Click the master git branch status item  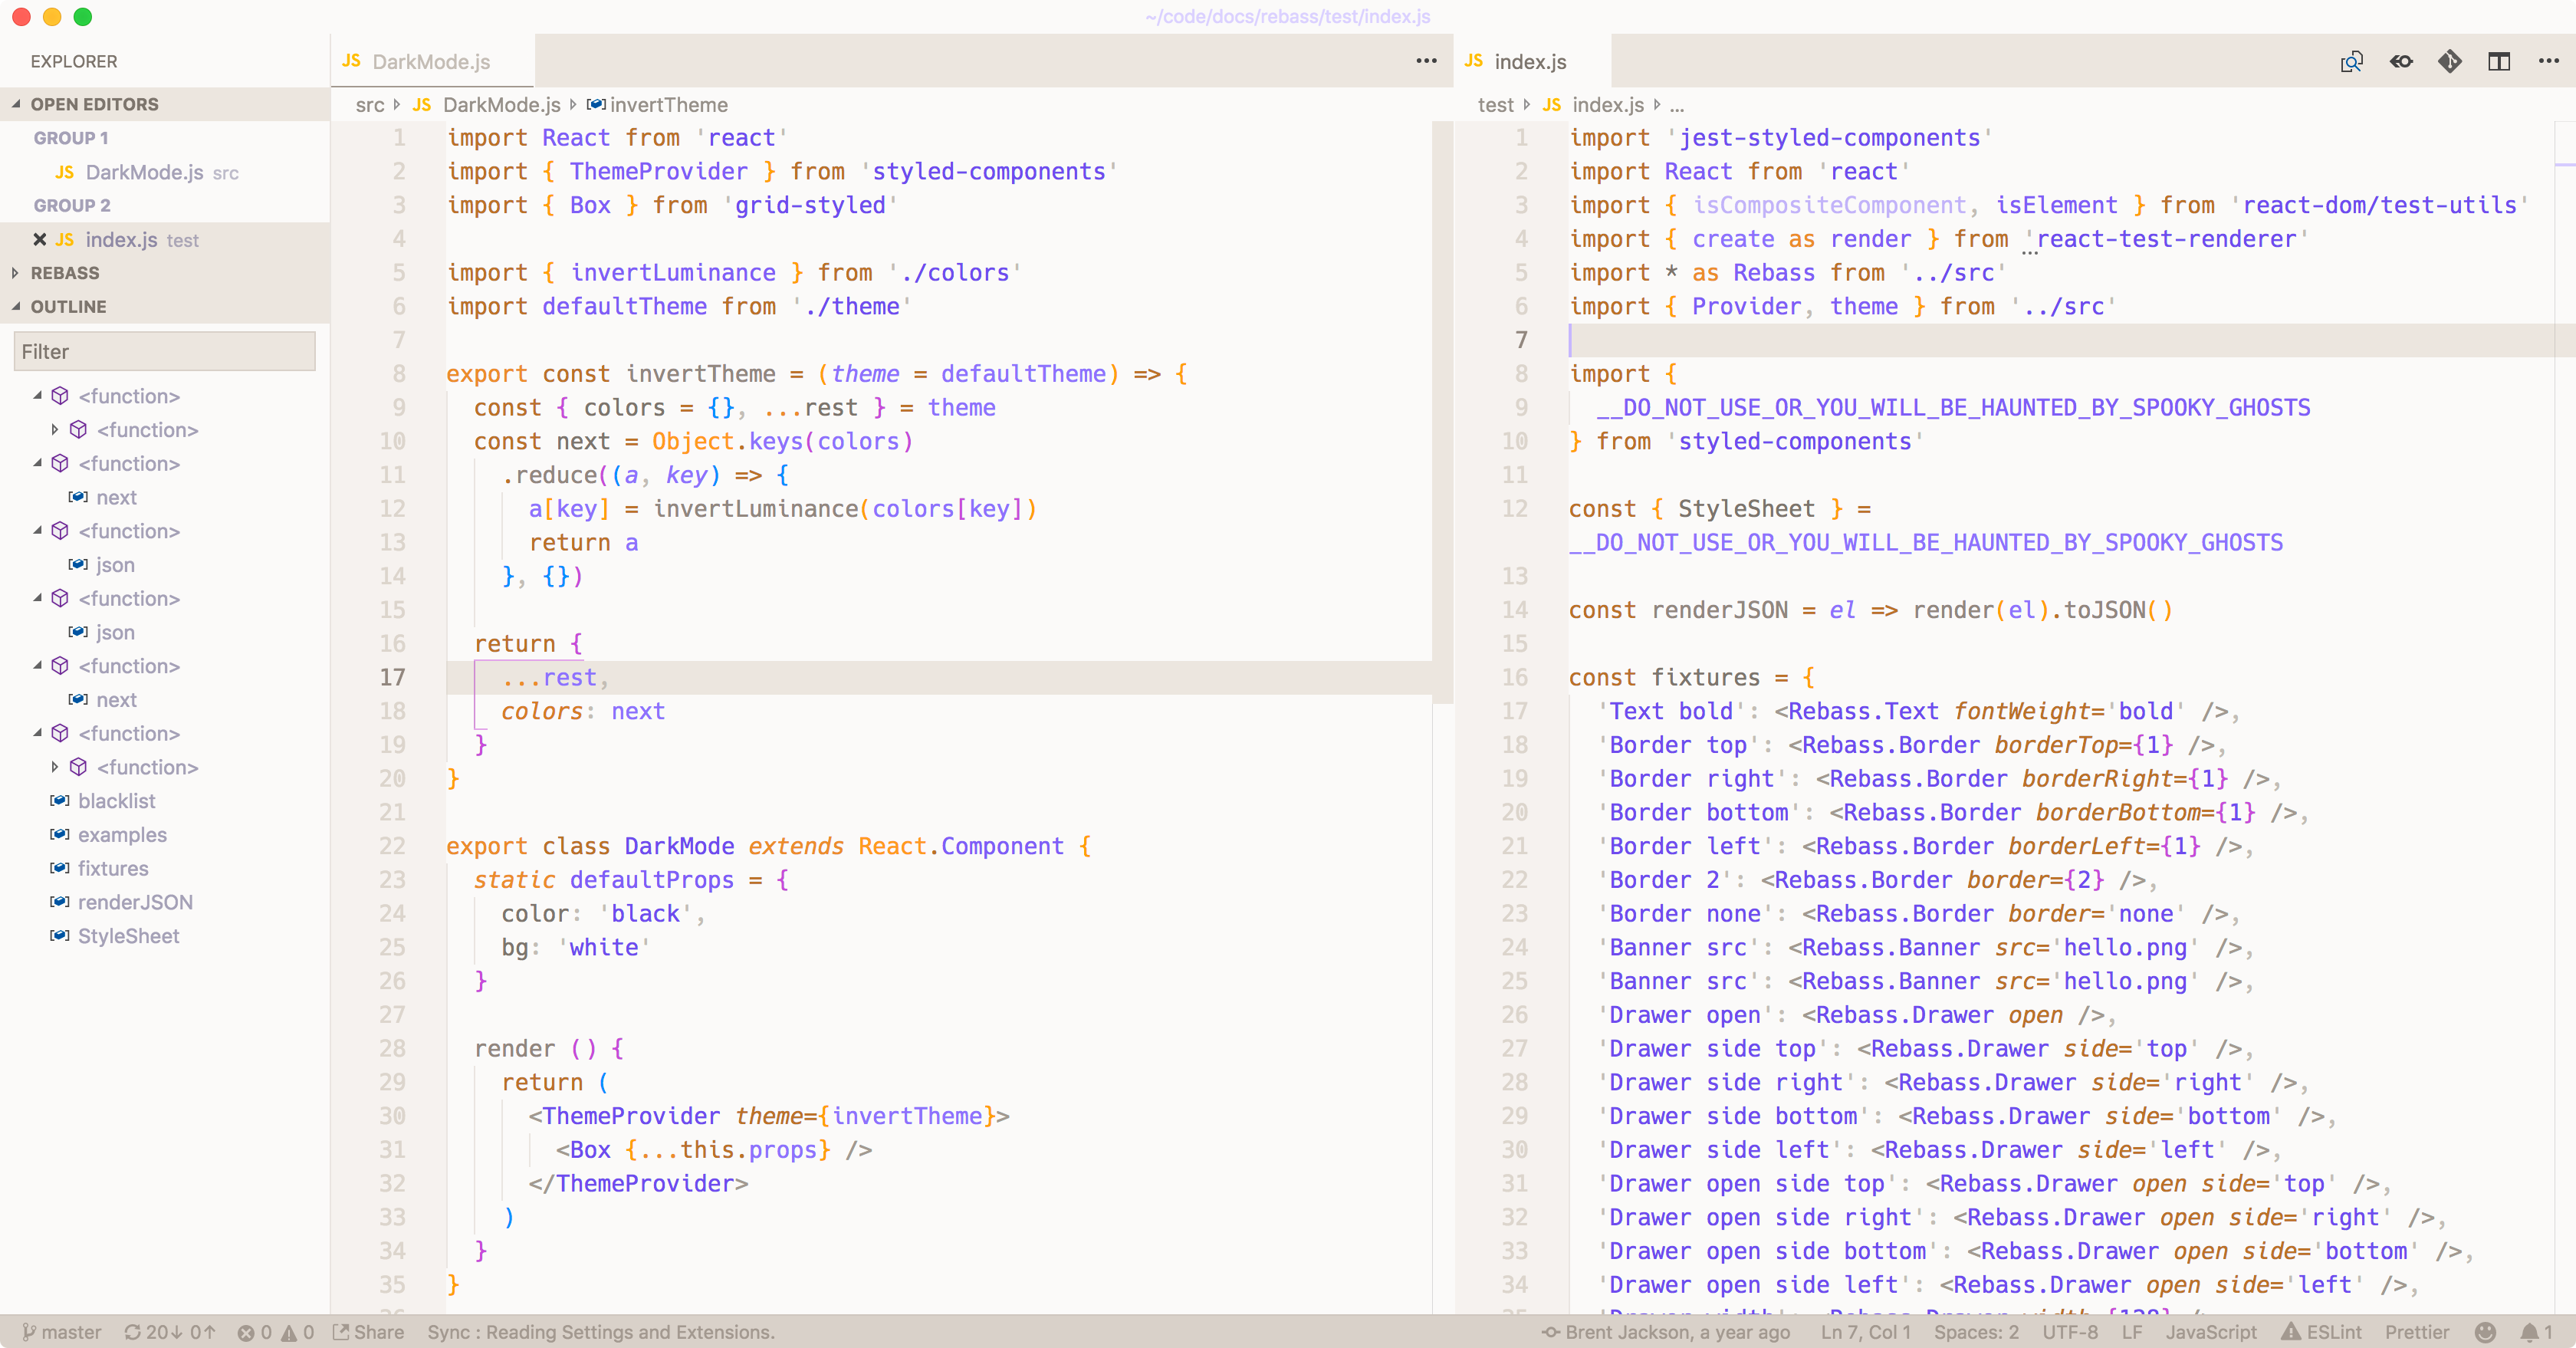62,1332
